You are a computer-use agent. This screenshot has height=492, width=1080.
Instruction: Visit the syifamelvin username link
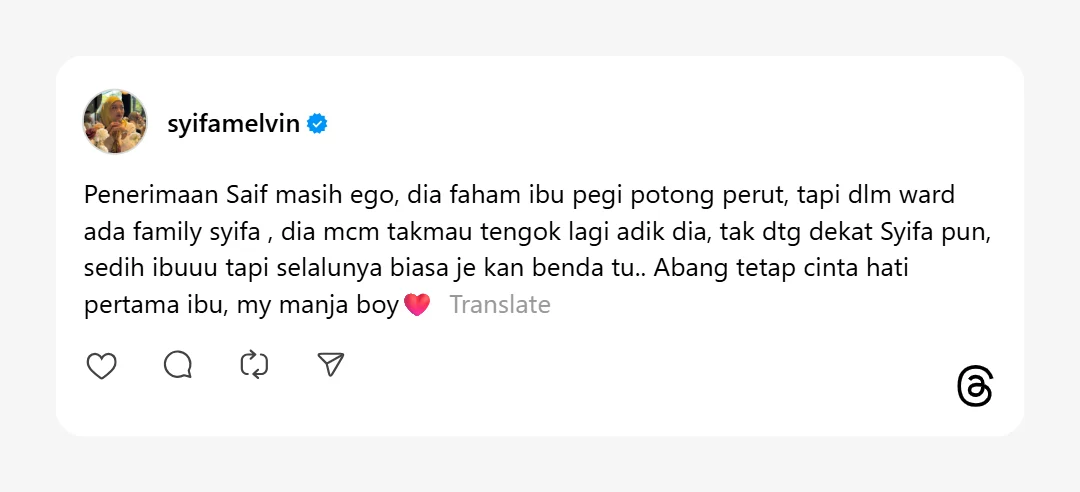tap(233, 124)
